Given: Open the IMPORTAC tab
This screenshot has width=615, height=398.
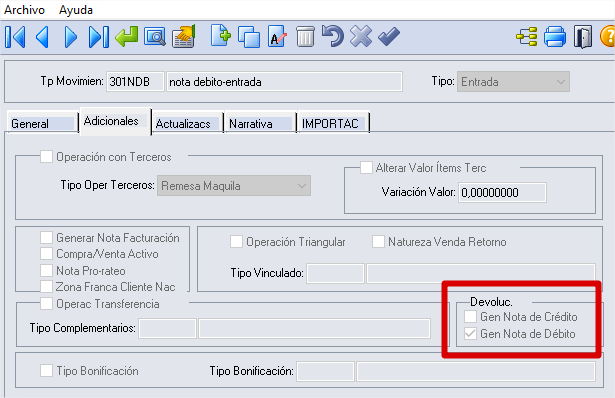Looking at the screenshot, I should tap(333, 124).
